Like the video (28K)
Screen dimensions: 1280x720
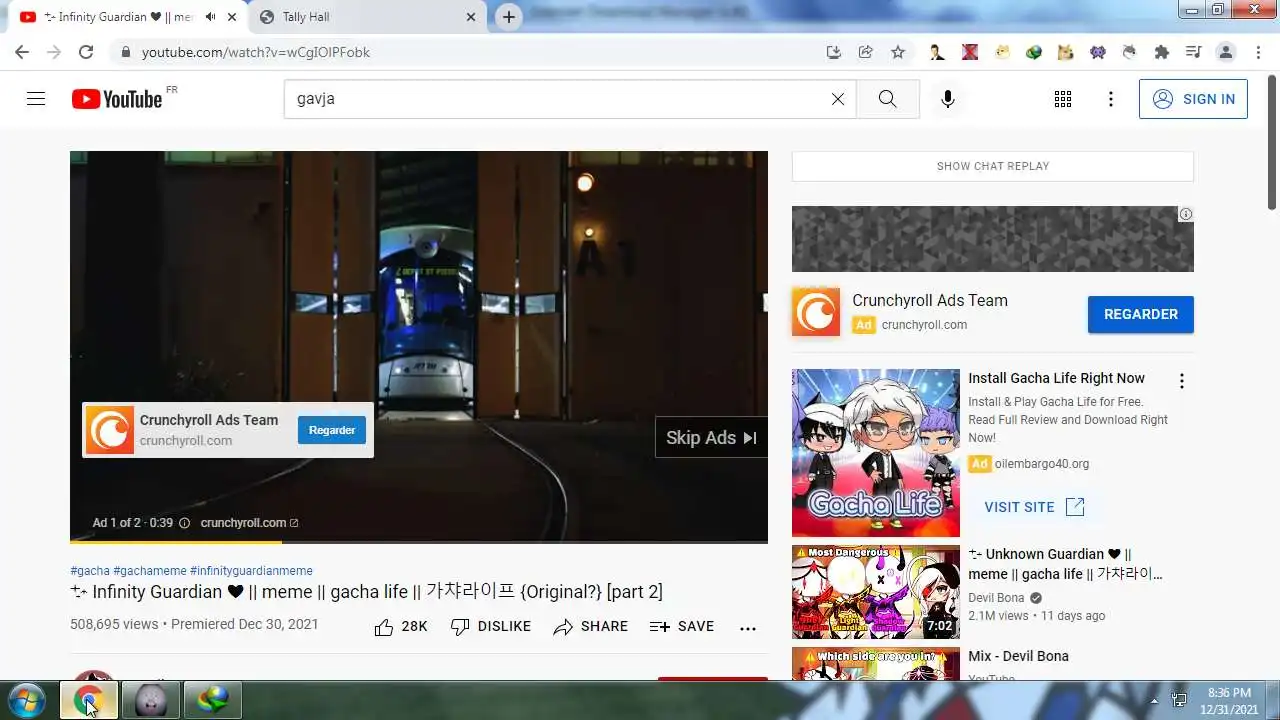[x=401, y=627]
